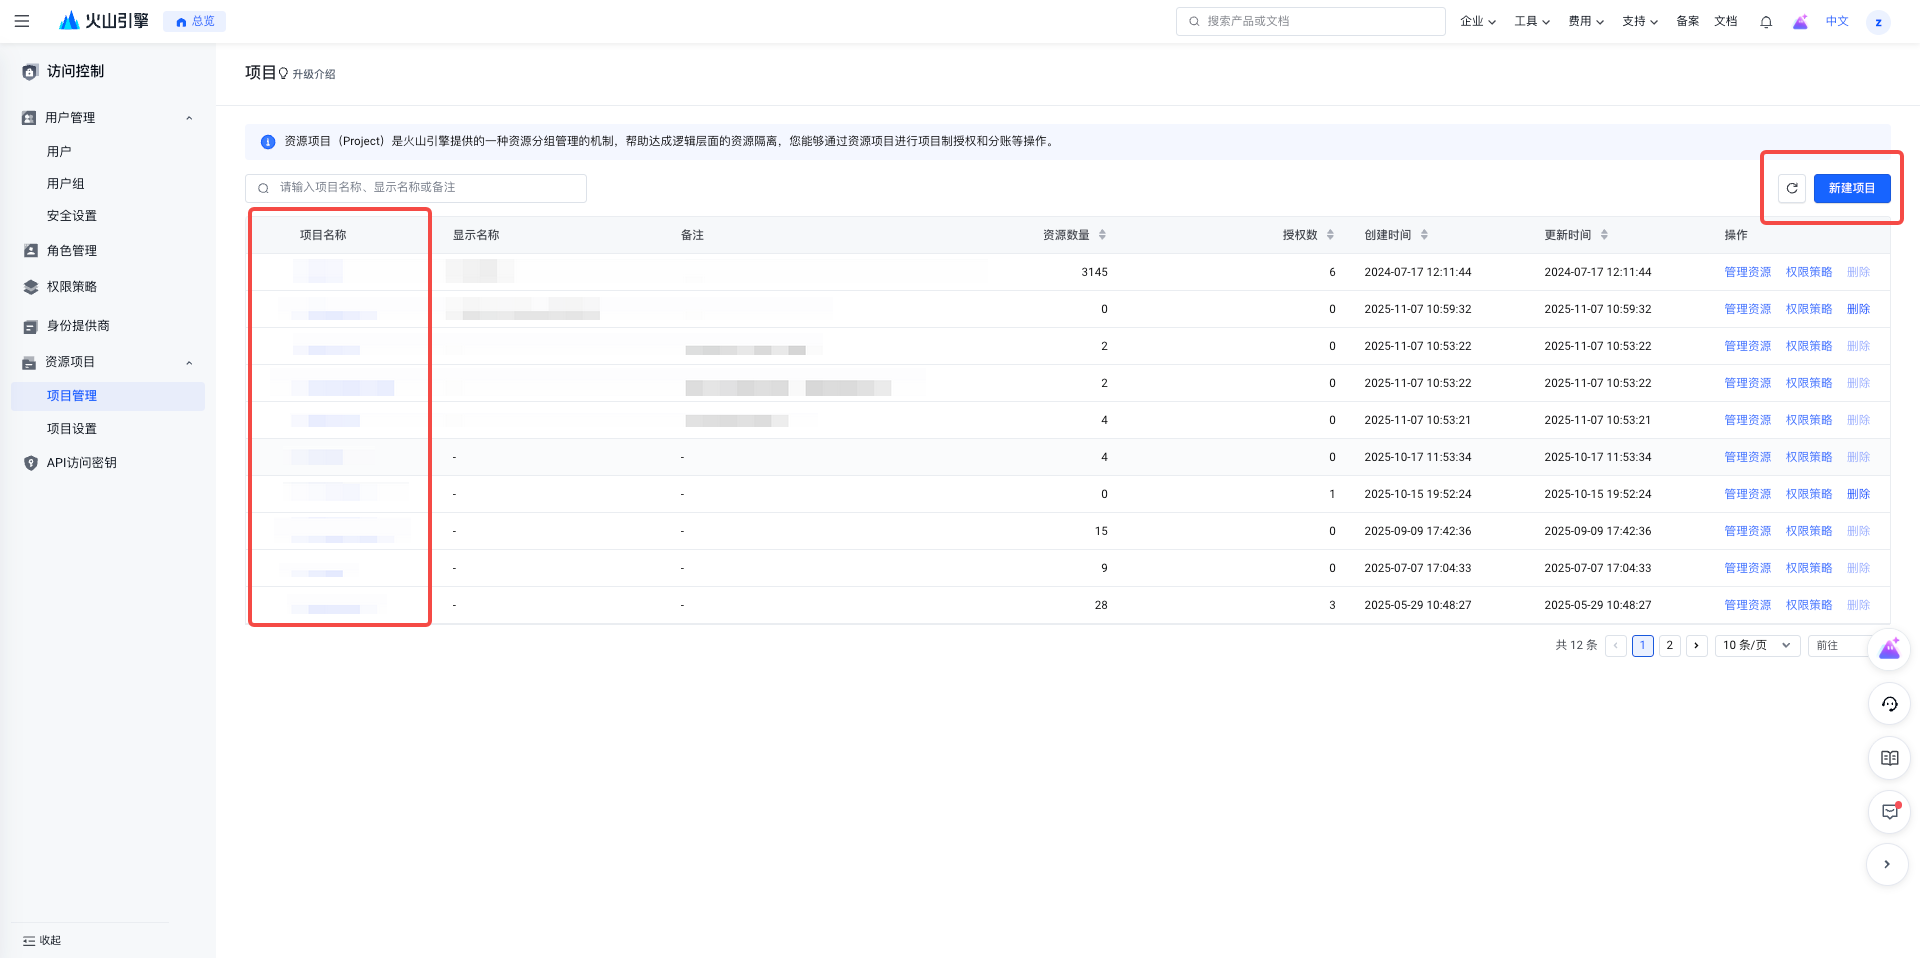Sort the table by 资源数量
1920x958 pixels.
pyautogui.click(x=1102, y=235)
